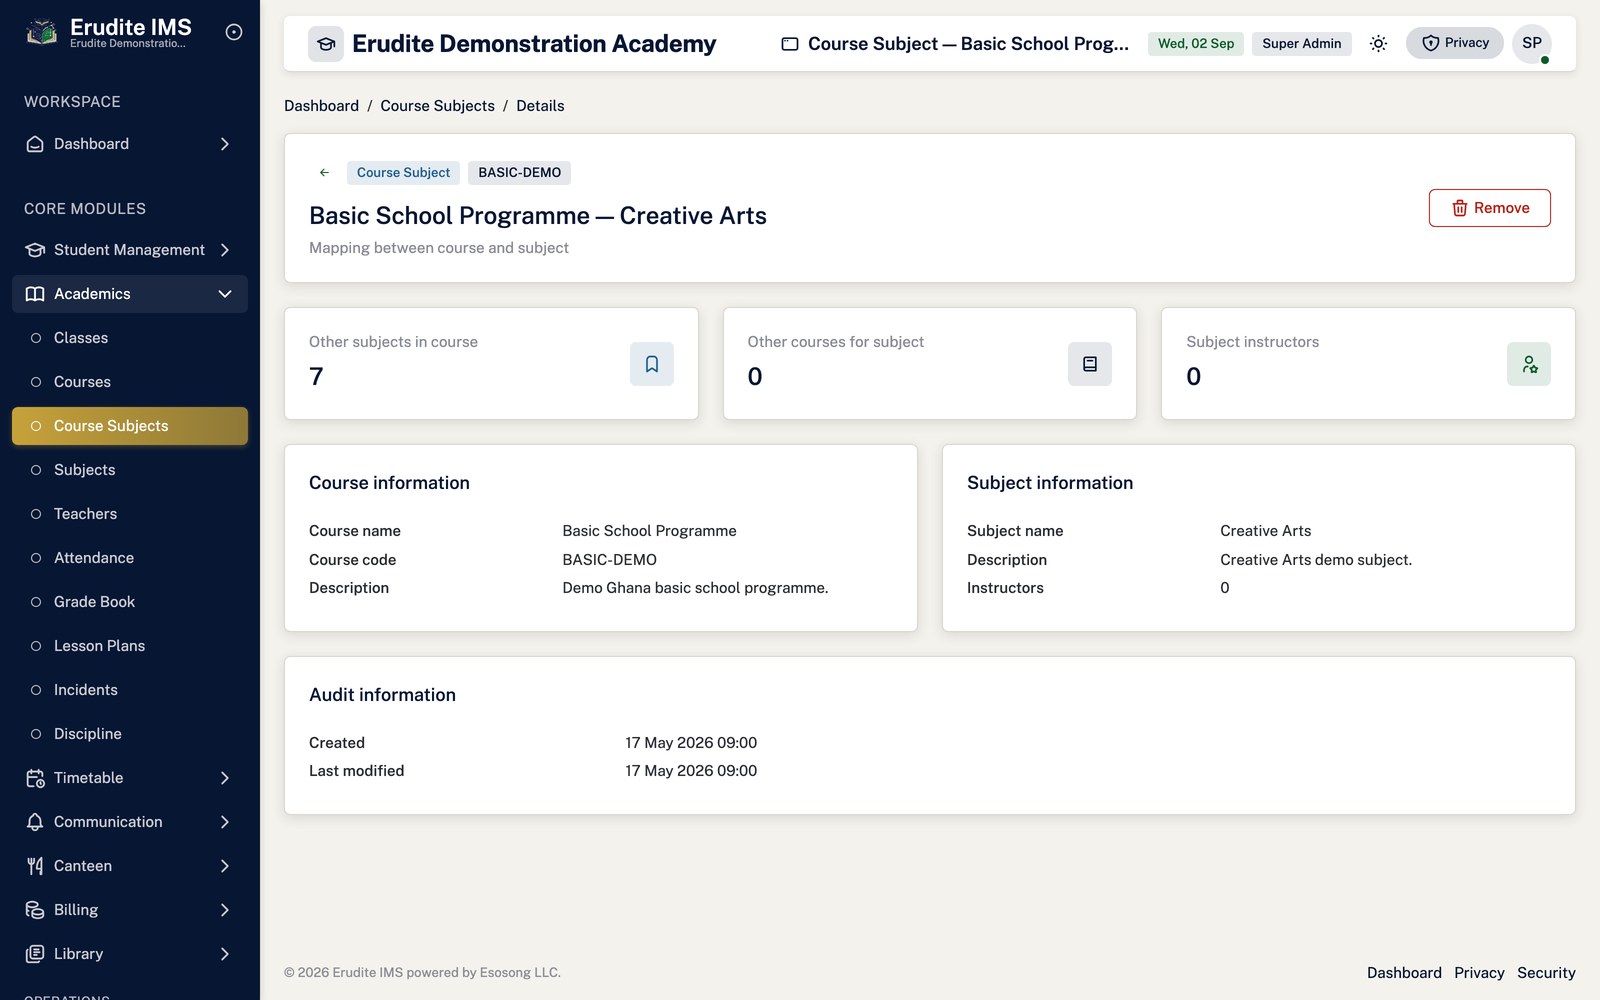Click the Timetable calendar icon
Image resolution: width=1600 pixels, height=1000 pixels.
pos(35,778)
